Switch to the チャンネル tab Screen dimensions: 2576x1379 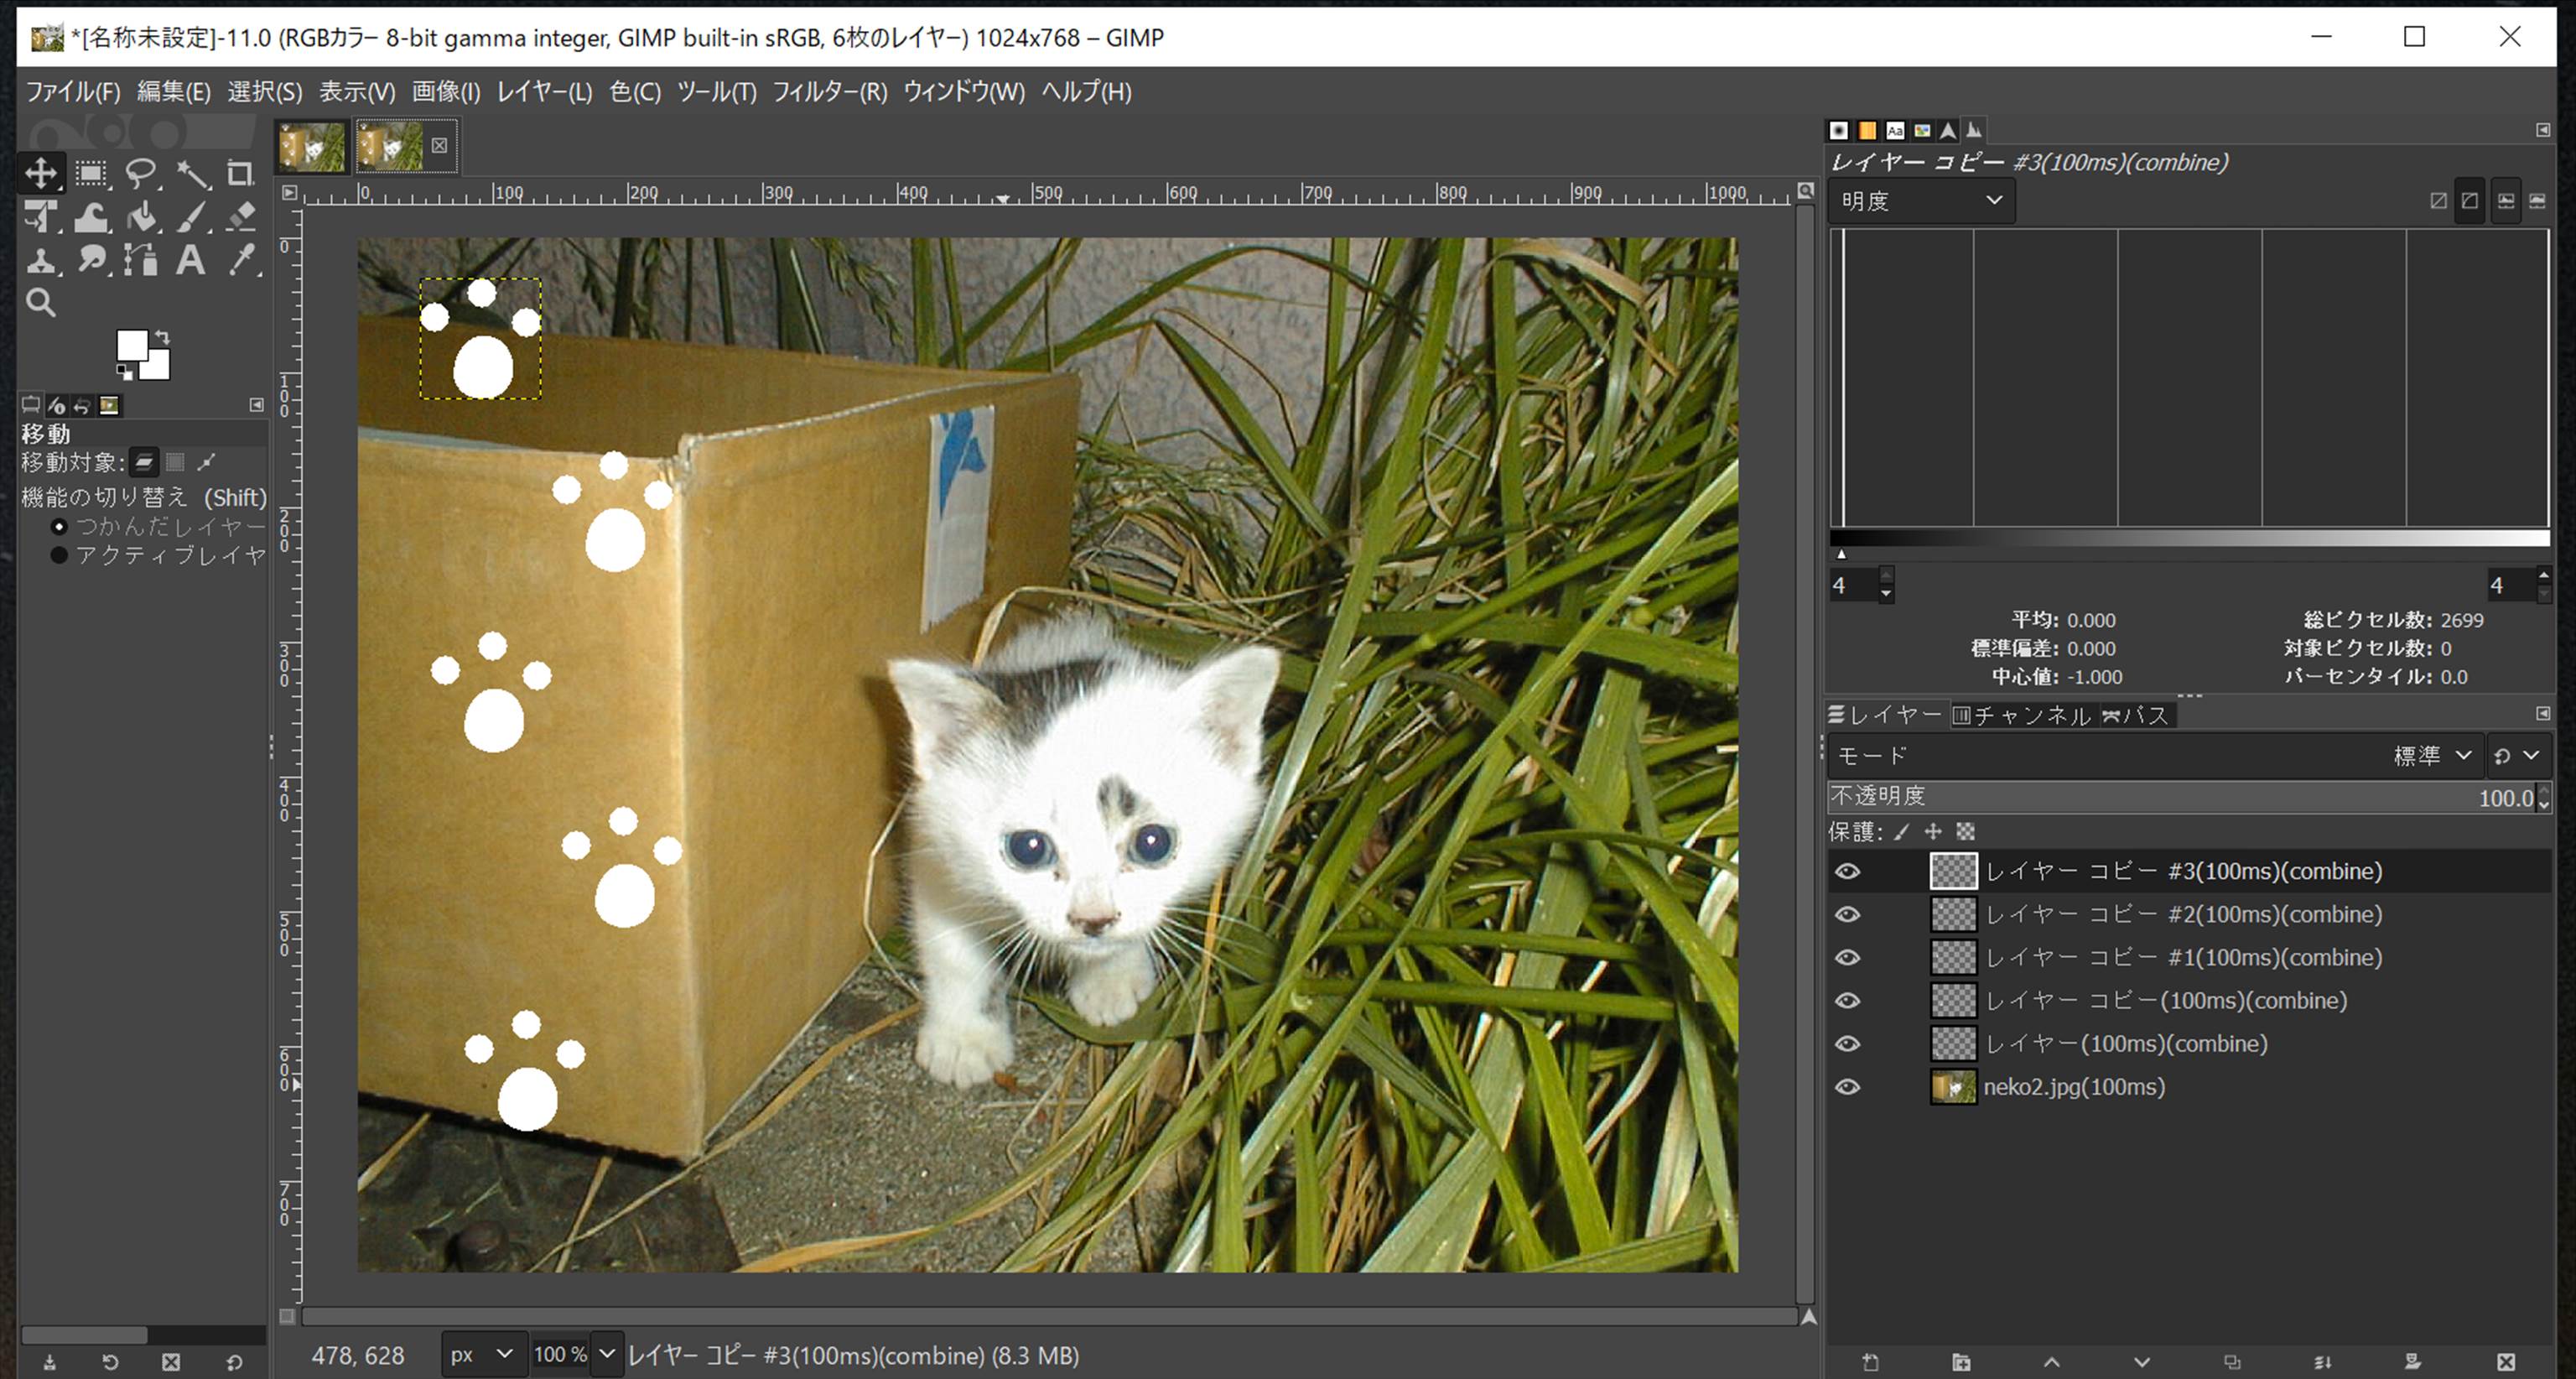pyautogui.click(x=2022, y=715)
